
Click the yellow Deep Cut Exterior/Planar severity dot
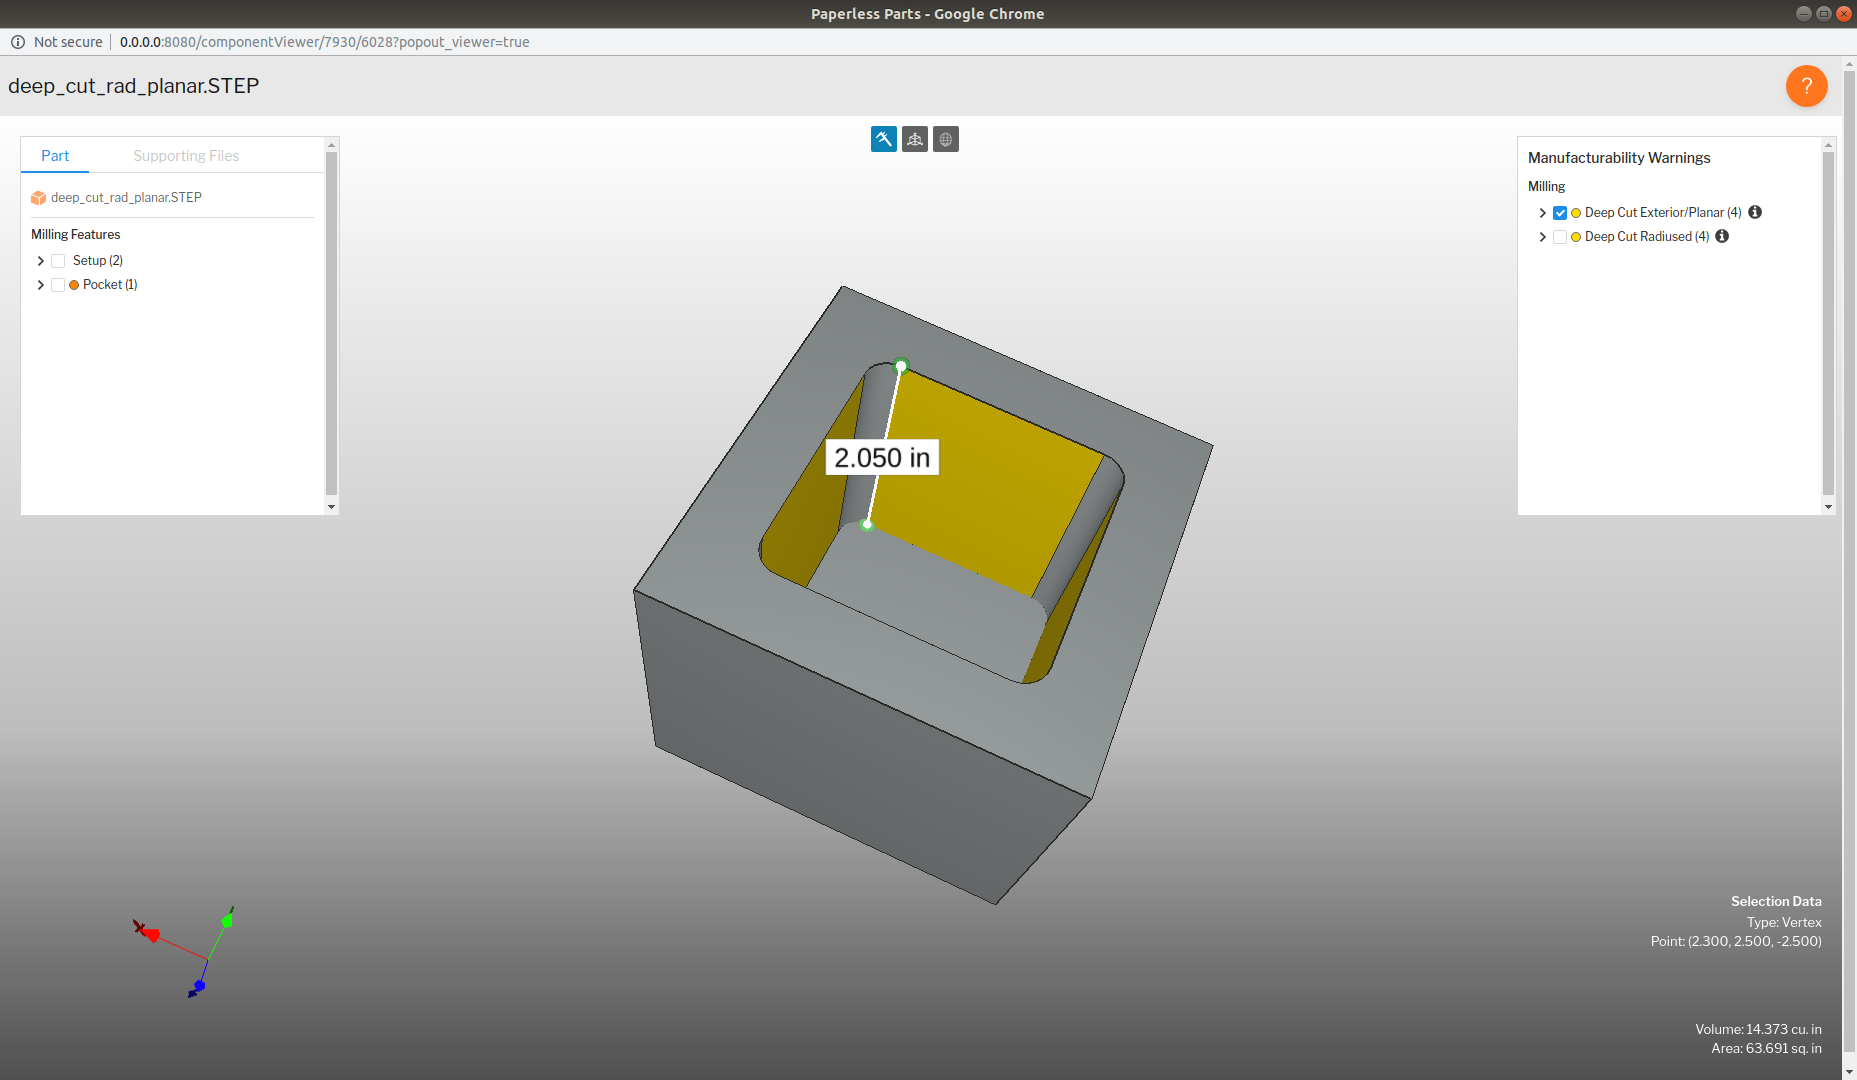click(1576, 213)
